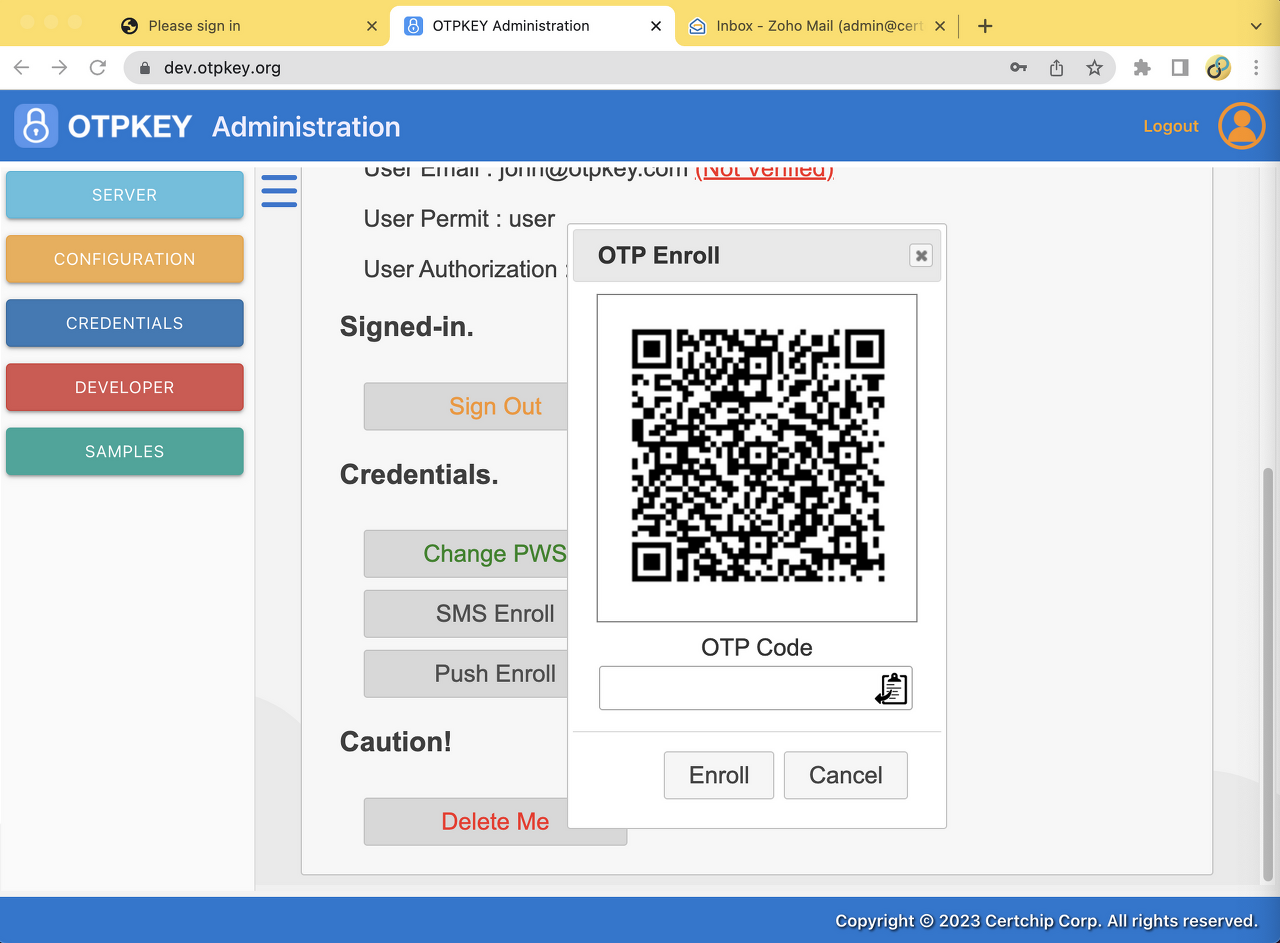Click the Sign Out button
Viewport: 1280px width, 943px height.
pos(466,406)
